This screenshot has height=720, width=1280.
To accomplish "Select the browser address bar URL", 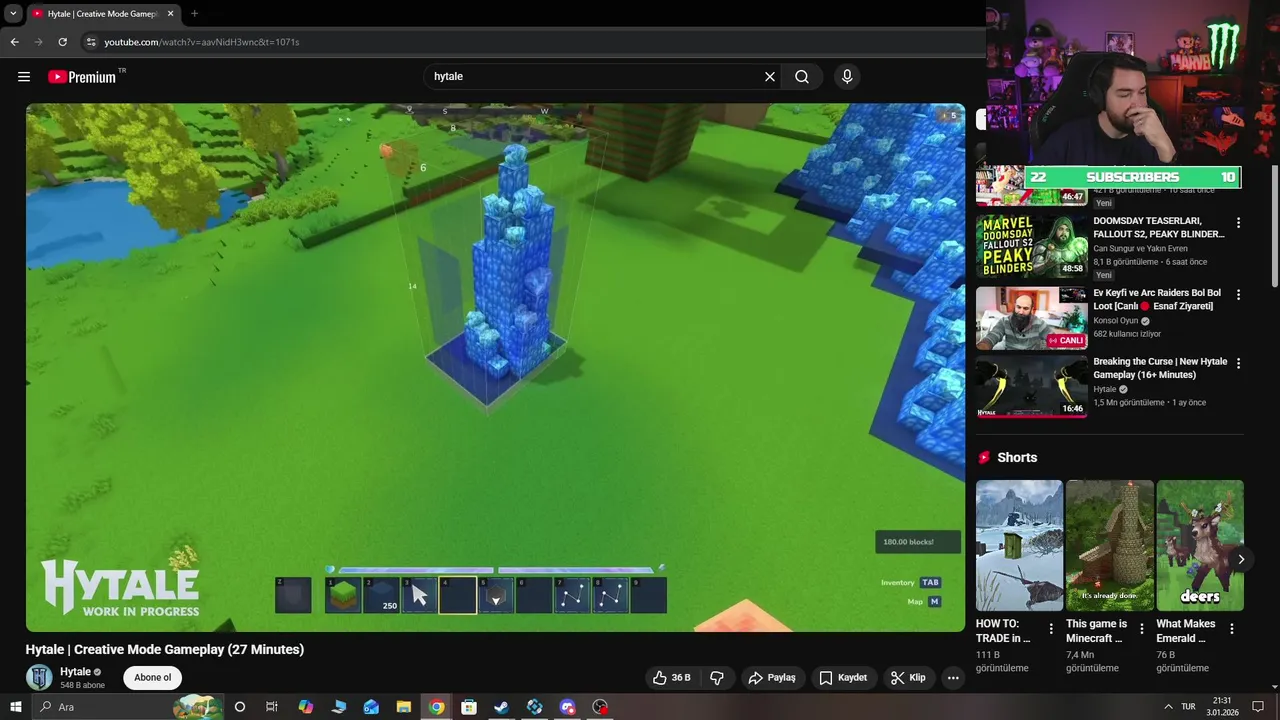I will [202, 42].
